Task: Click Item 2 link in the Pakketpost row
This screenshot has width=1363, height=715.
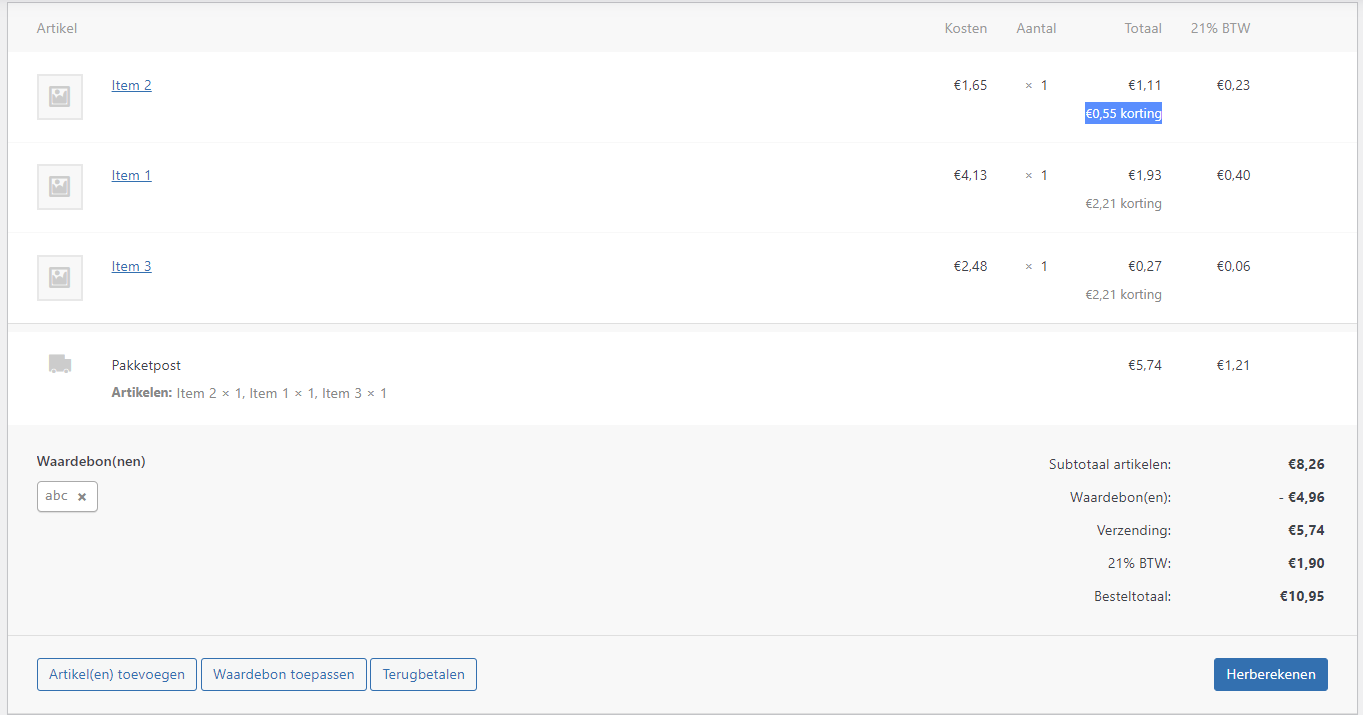Action: pos(198,392)
